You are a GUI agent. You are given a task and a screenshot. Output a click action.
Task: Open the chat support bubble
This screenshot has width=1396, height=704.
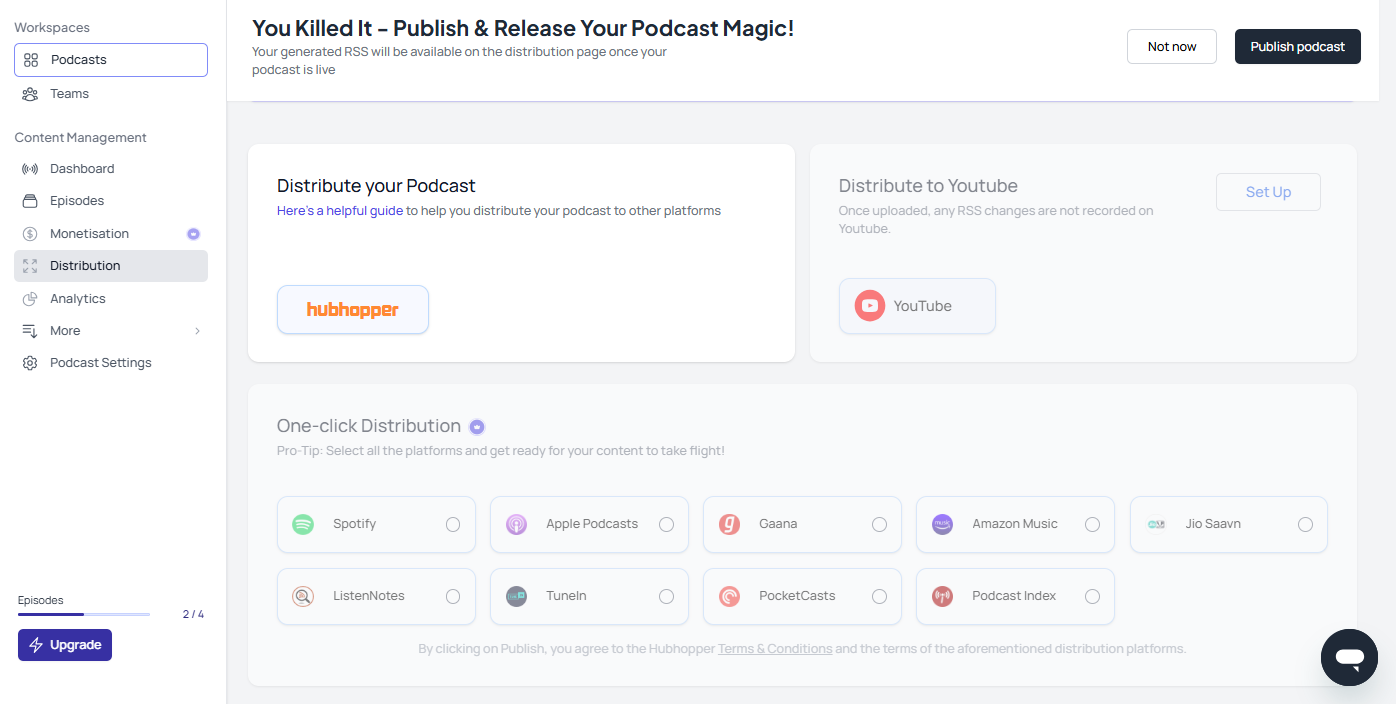point(1349,657)
